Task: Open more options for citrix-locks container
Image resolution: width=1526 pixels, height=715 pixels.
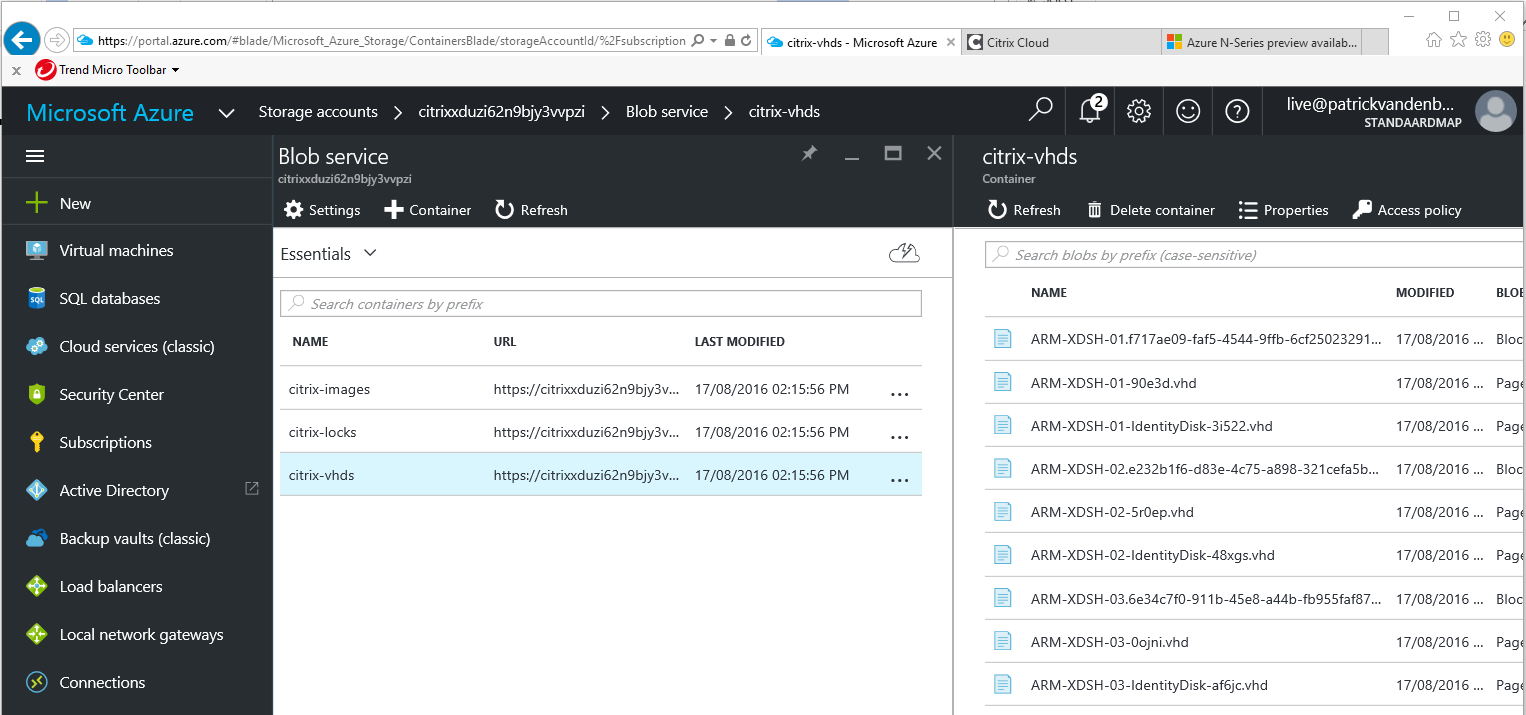Action: 900,437
